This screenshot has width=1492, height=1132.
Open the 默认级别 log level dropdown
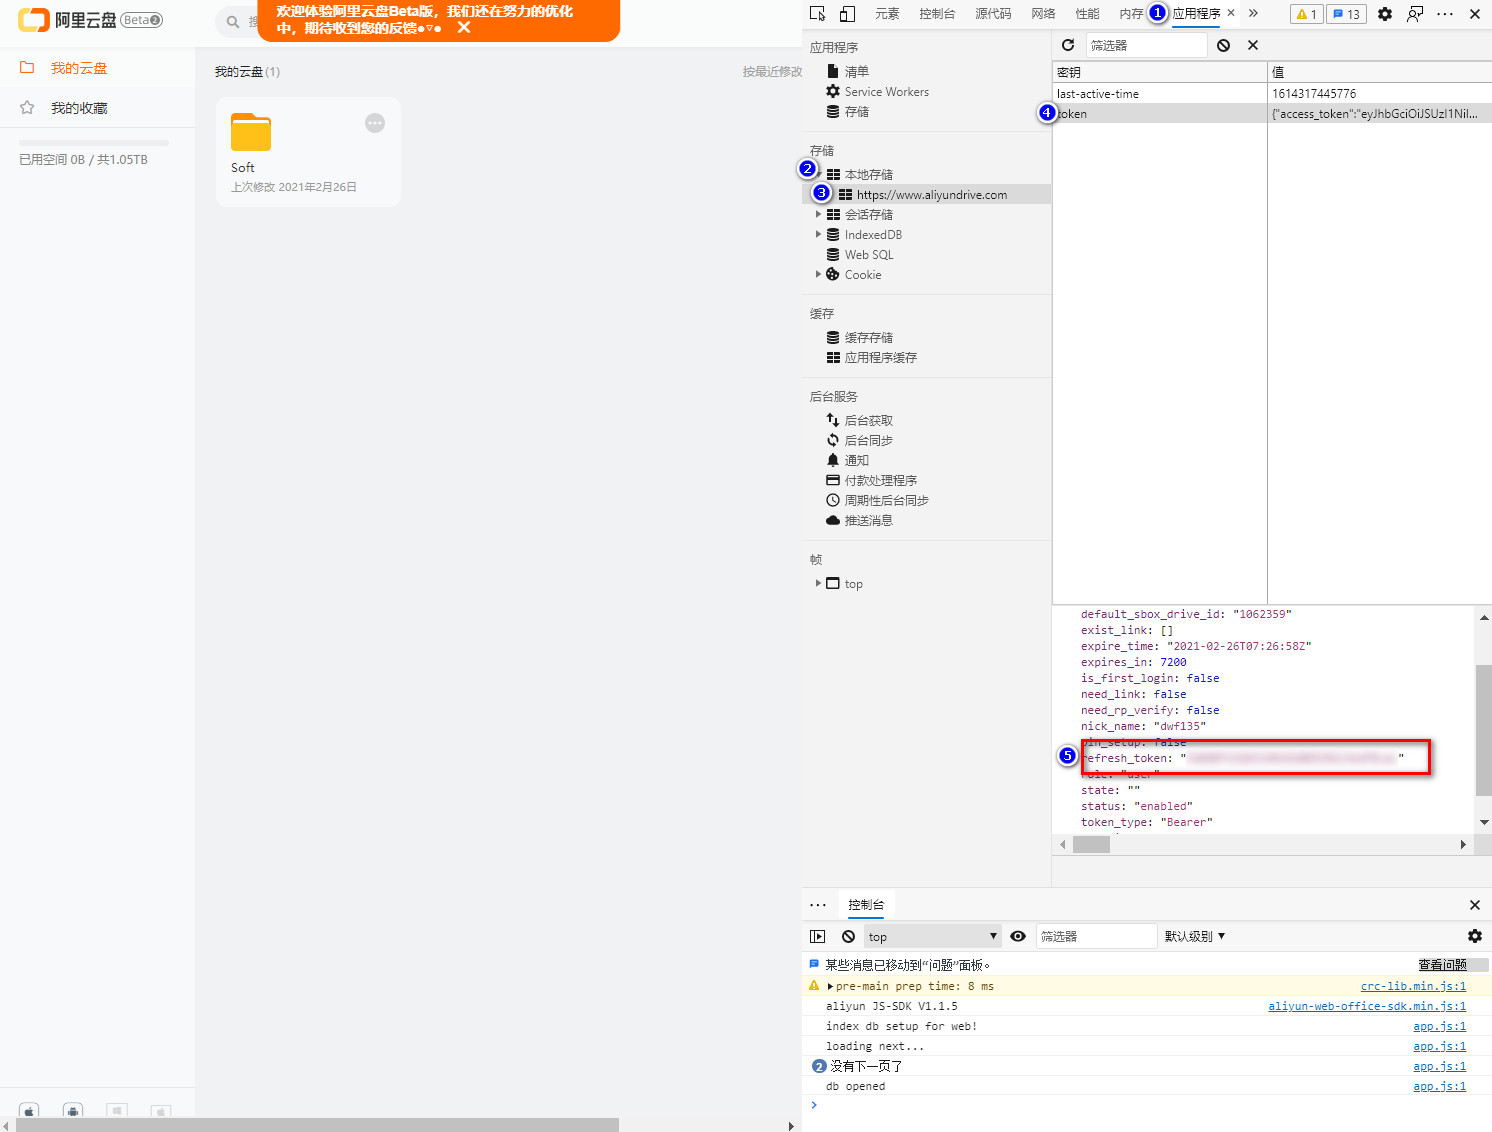pyautogui.click(x=1195, y=936)
